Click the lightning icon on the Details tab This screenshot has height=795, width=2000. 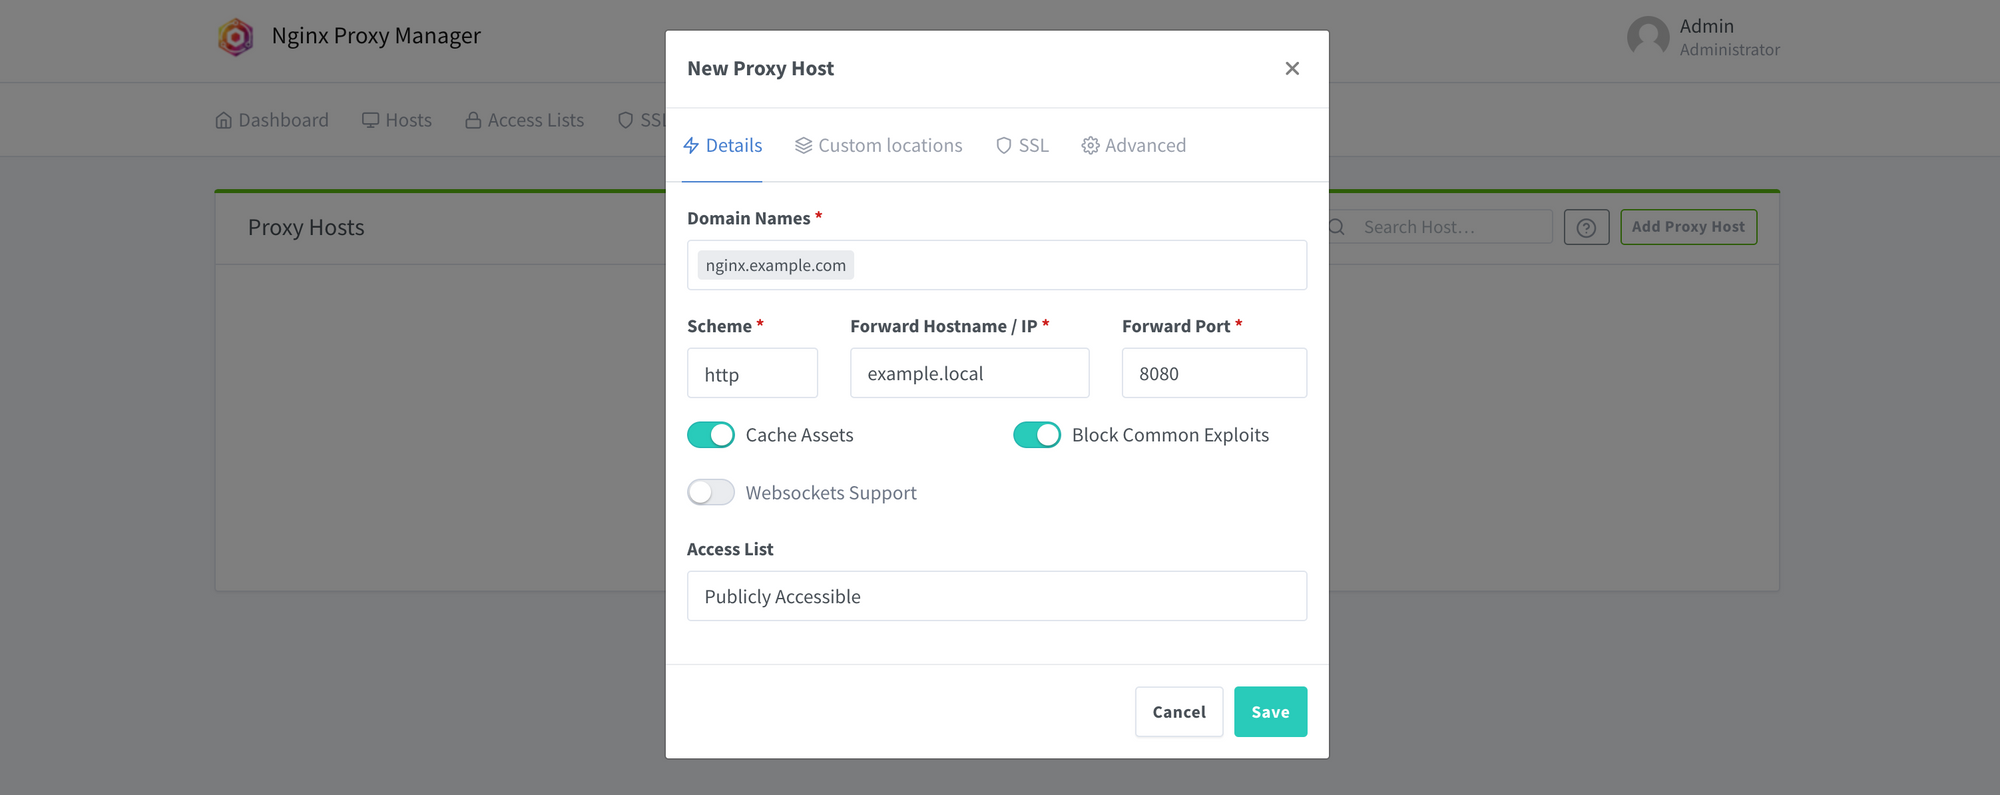(x=691, y=145)
